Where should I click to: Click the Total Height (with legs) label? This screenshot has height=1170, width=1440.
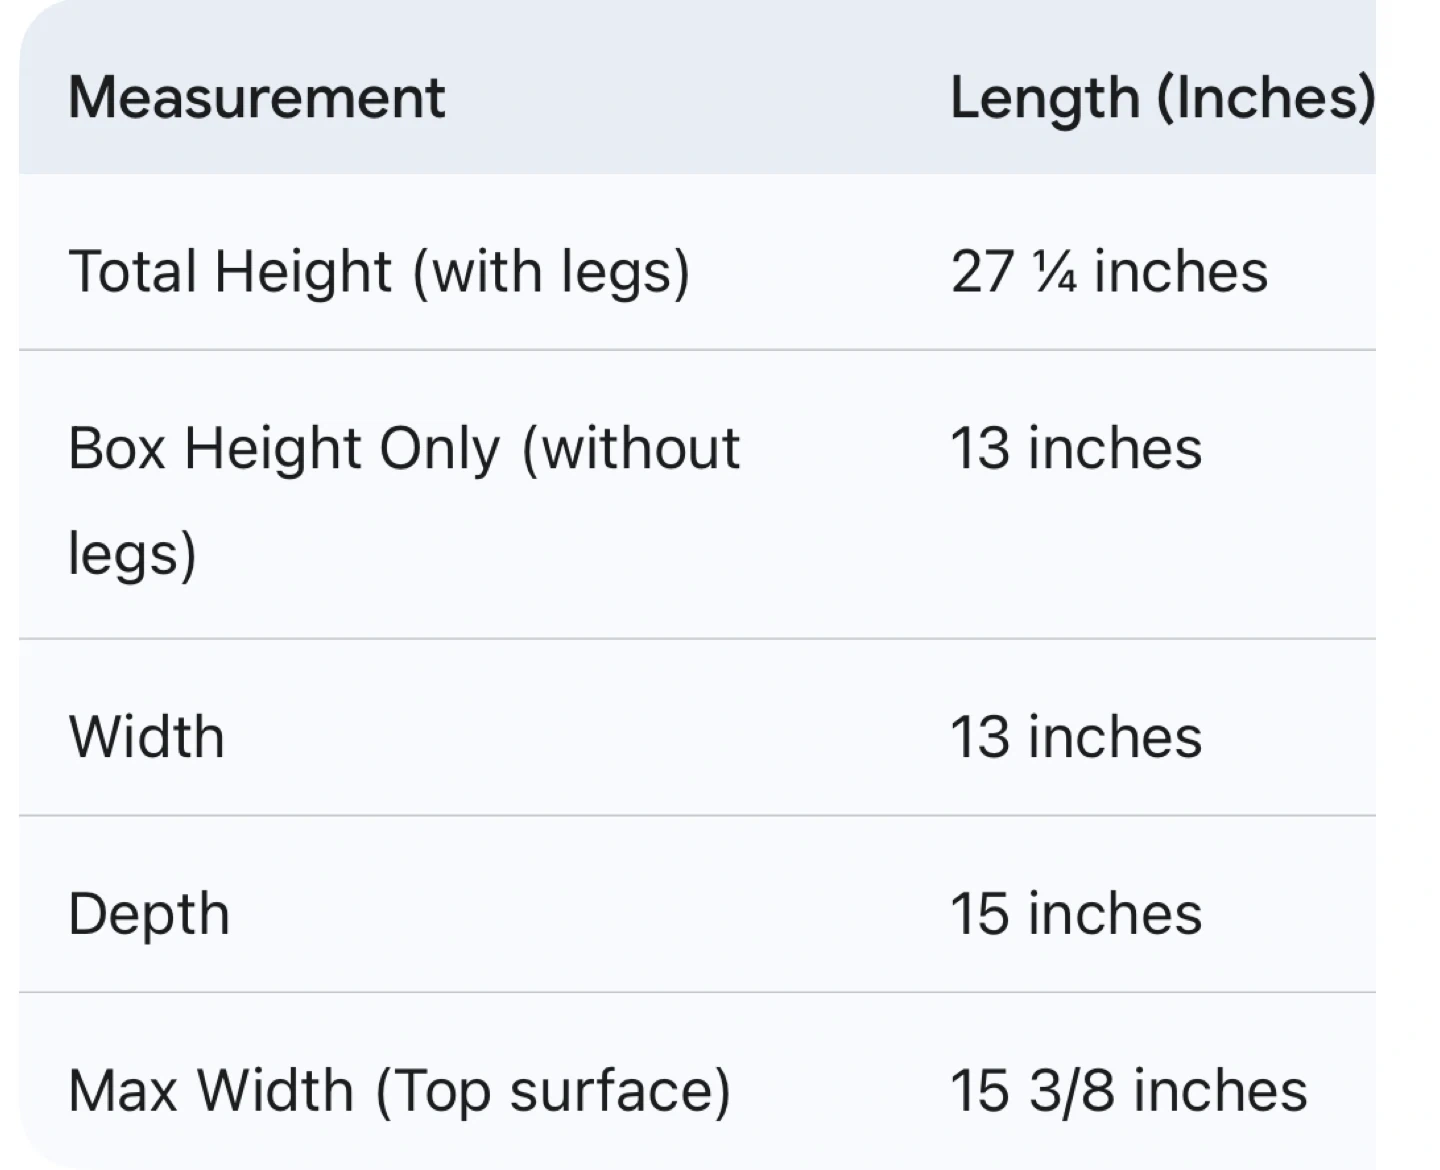tap(379, 272)
